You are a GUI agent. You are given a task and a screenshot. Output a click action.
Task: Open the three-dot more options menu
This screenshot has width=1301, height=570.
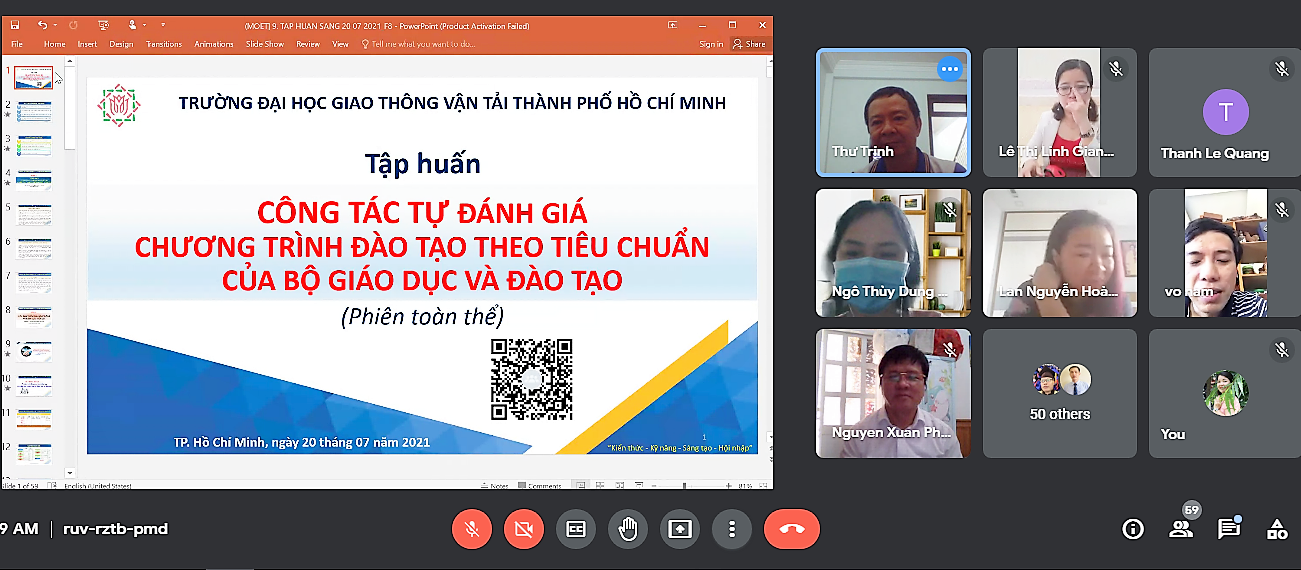pyautogui.click(x=732, y=529)
